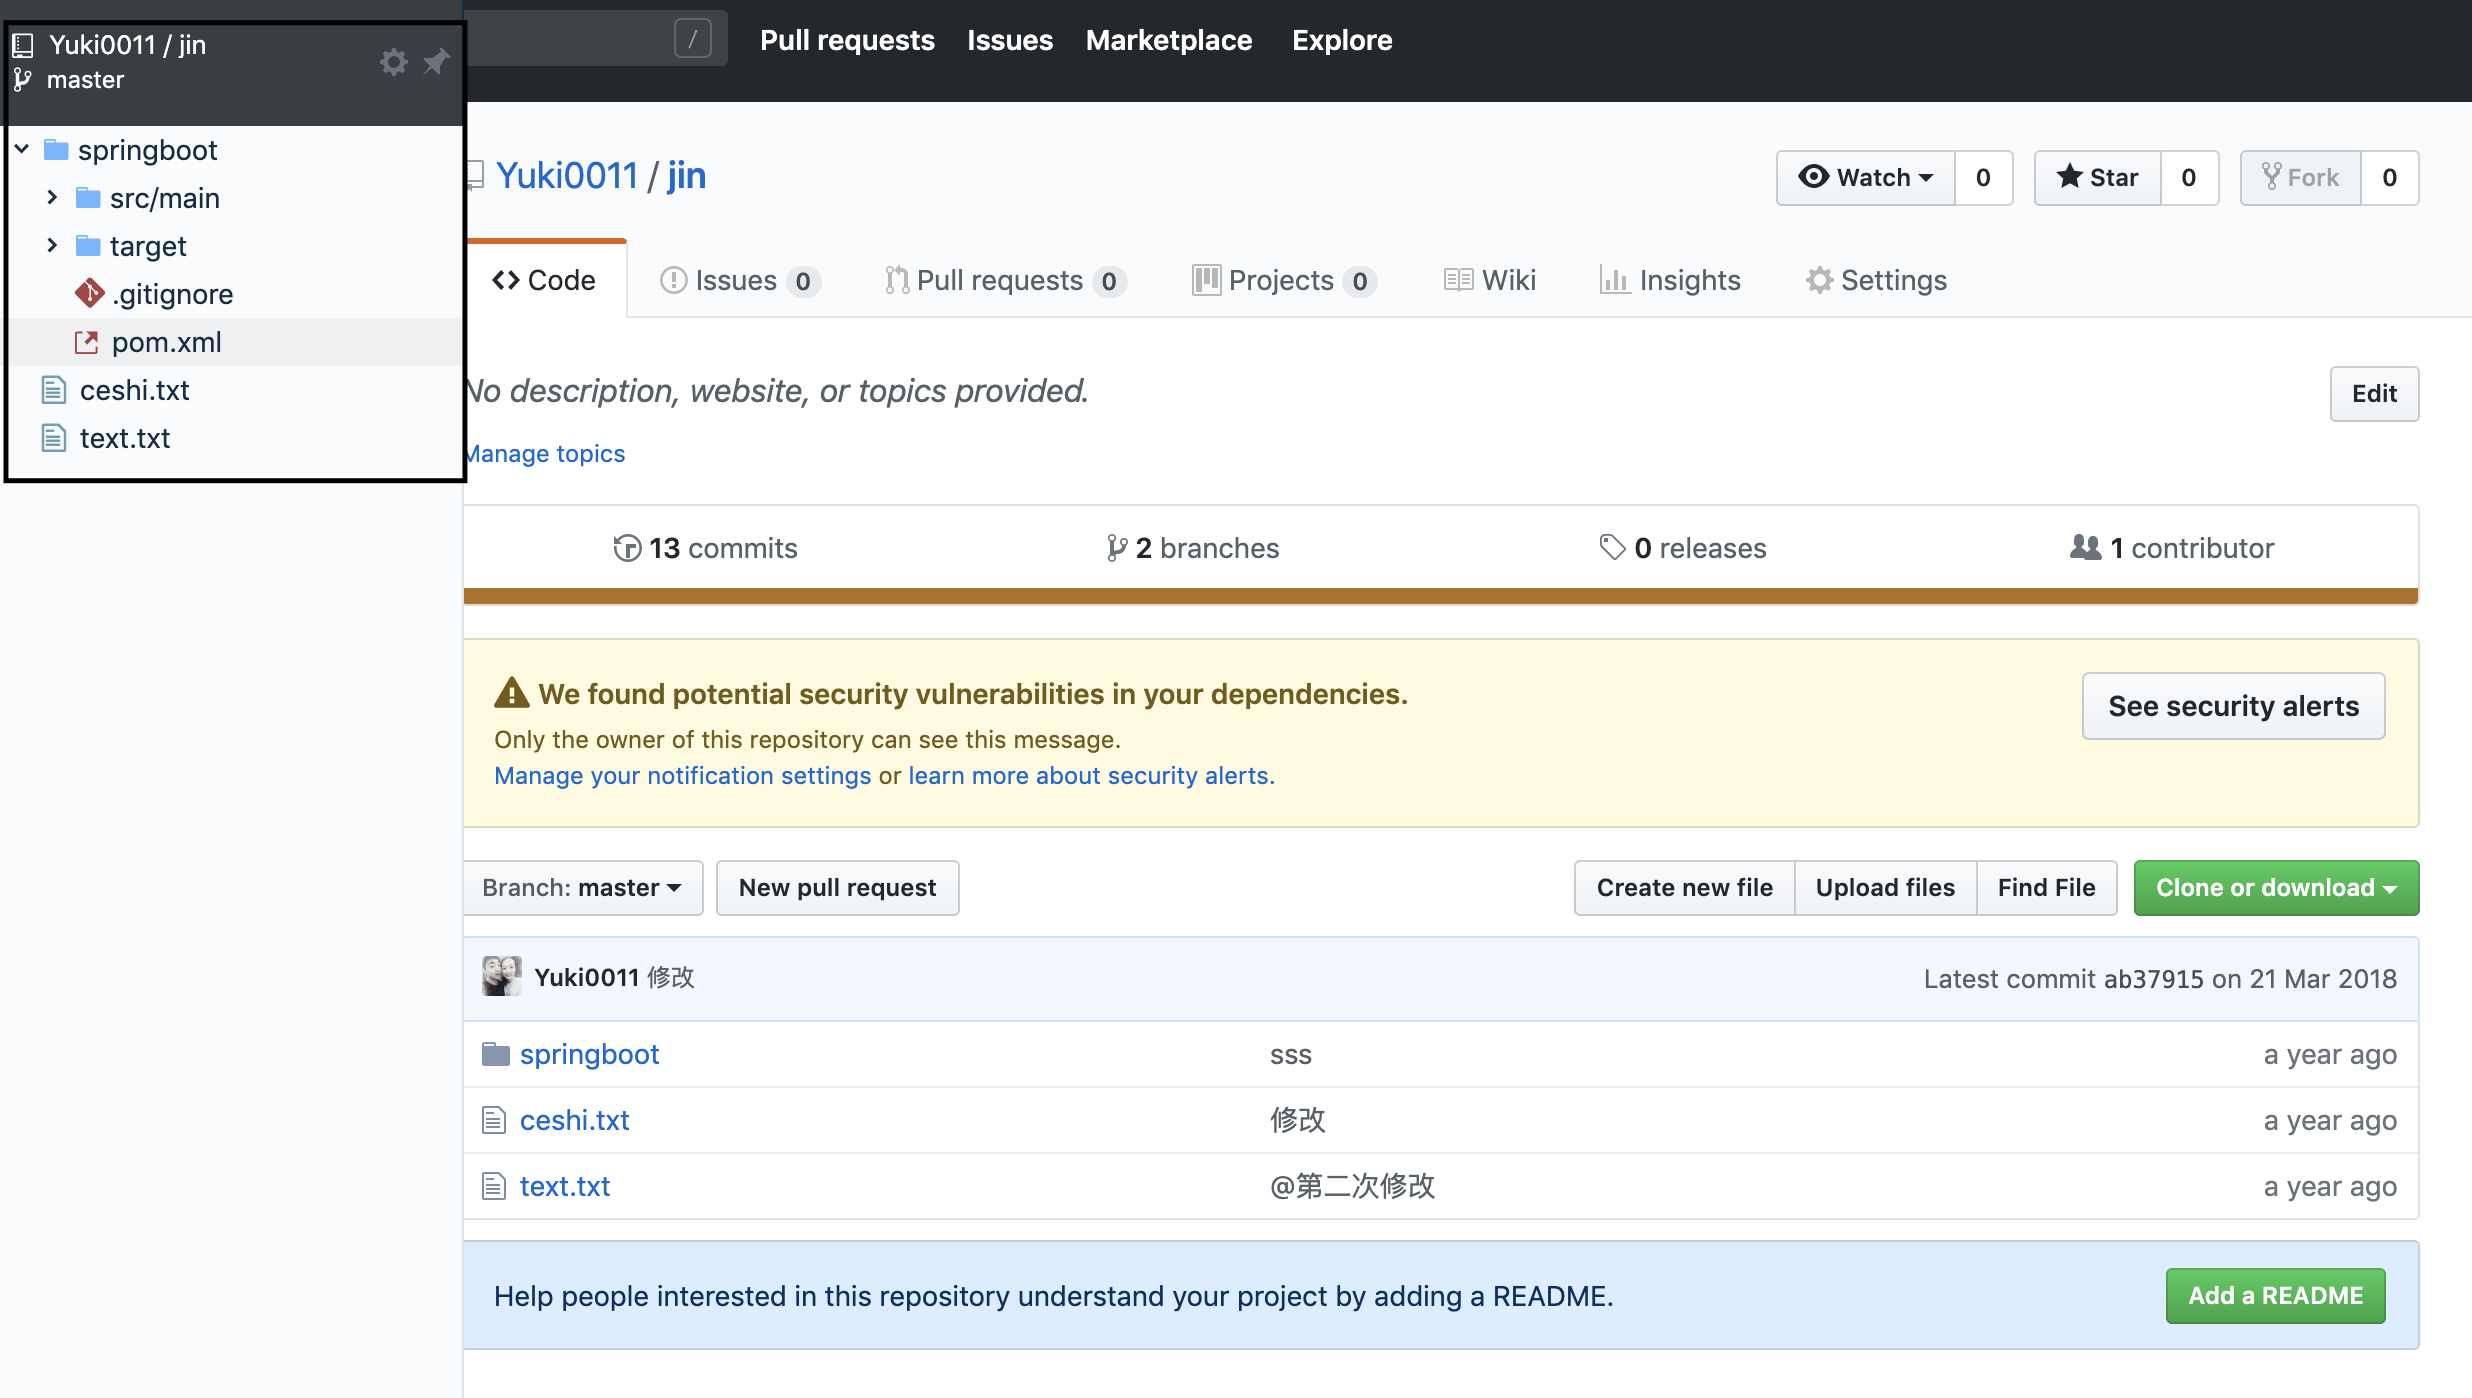This screenshot has height=1398, width=2472.
Task: Open ceshi.txt in the file list
Action: tap(575, 1120)
